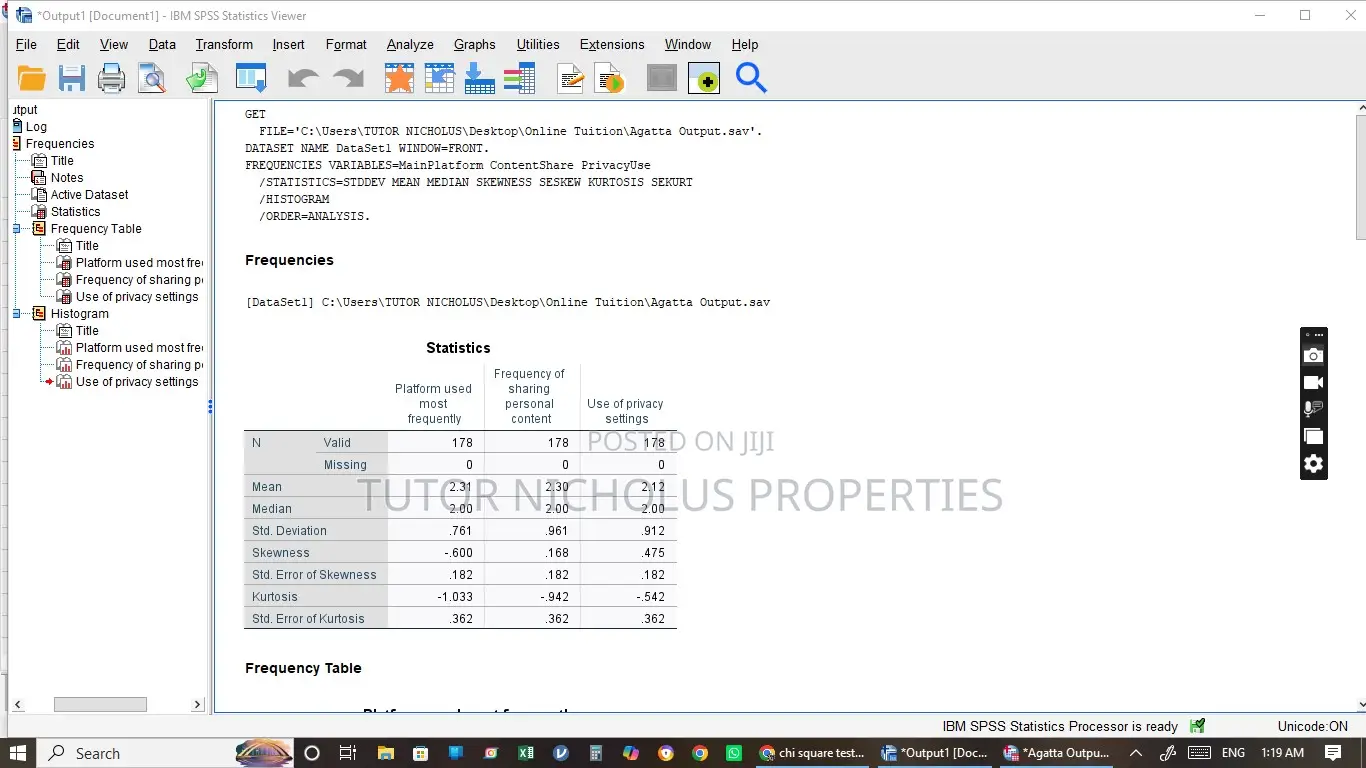Click the Export output toolbar icon
This screenshot has width=1366, height=768.
pos(202,78)
